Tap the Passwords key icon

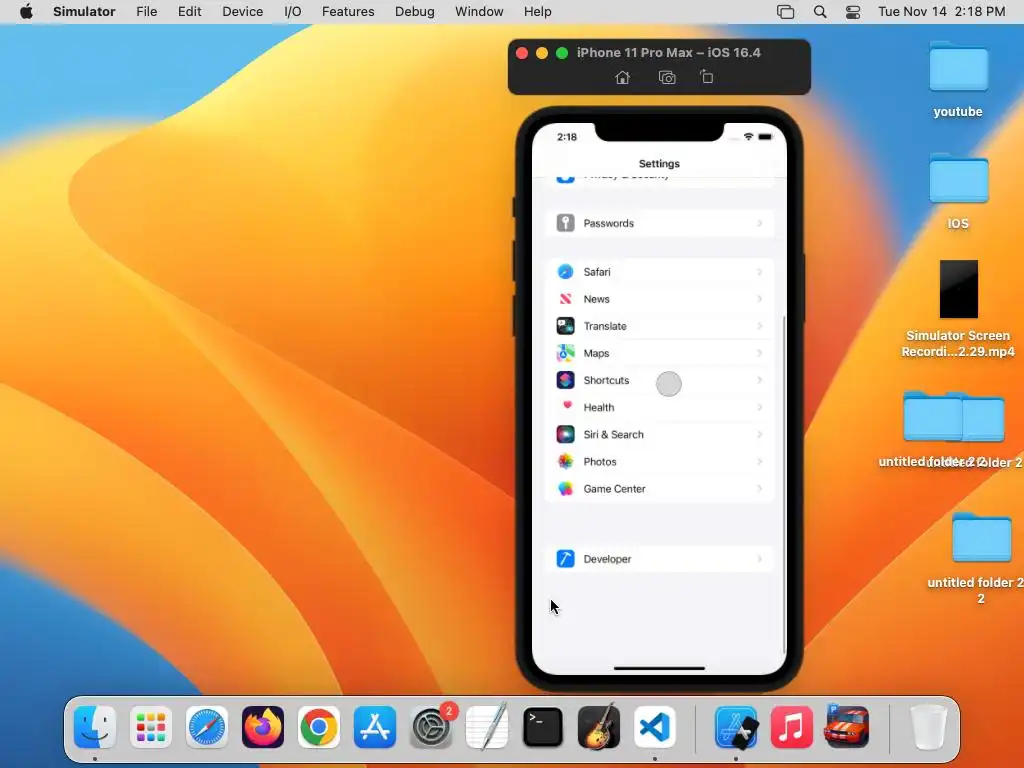point(566,223)
